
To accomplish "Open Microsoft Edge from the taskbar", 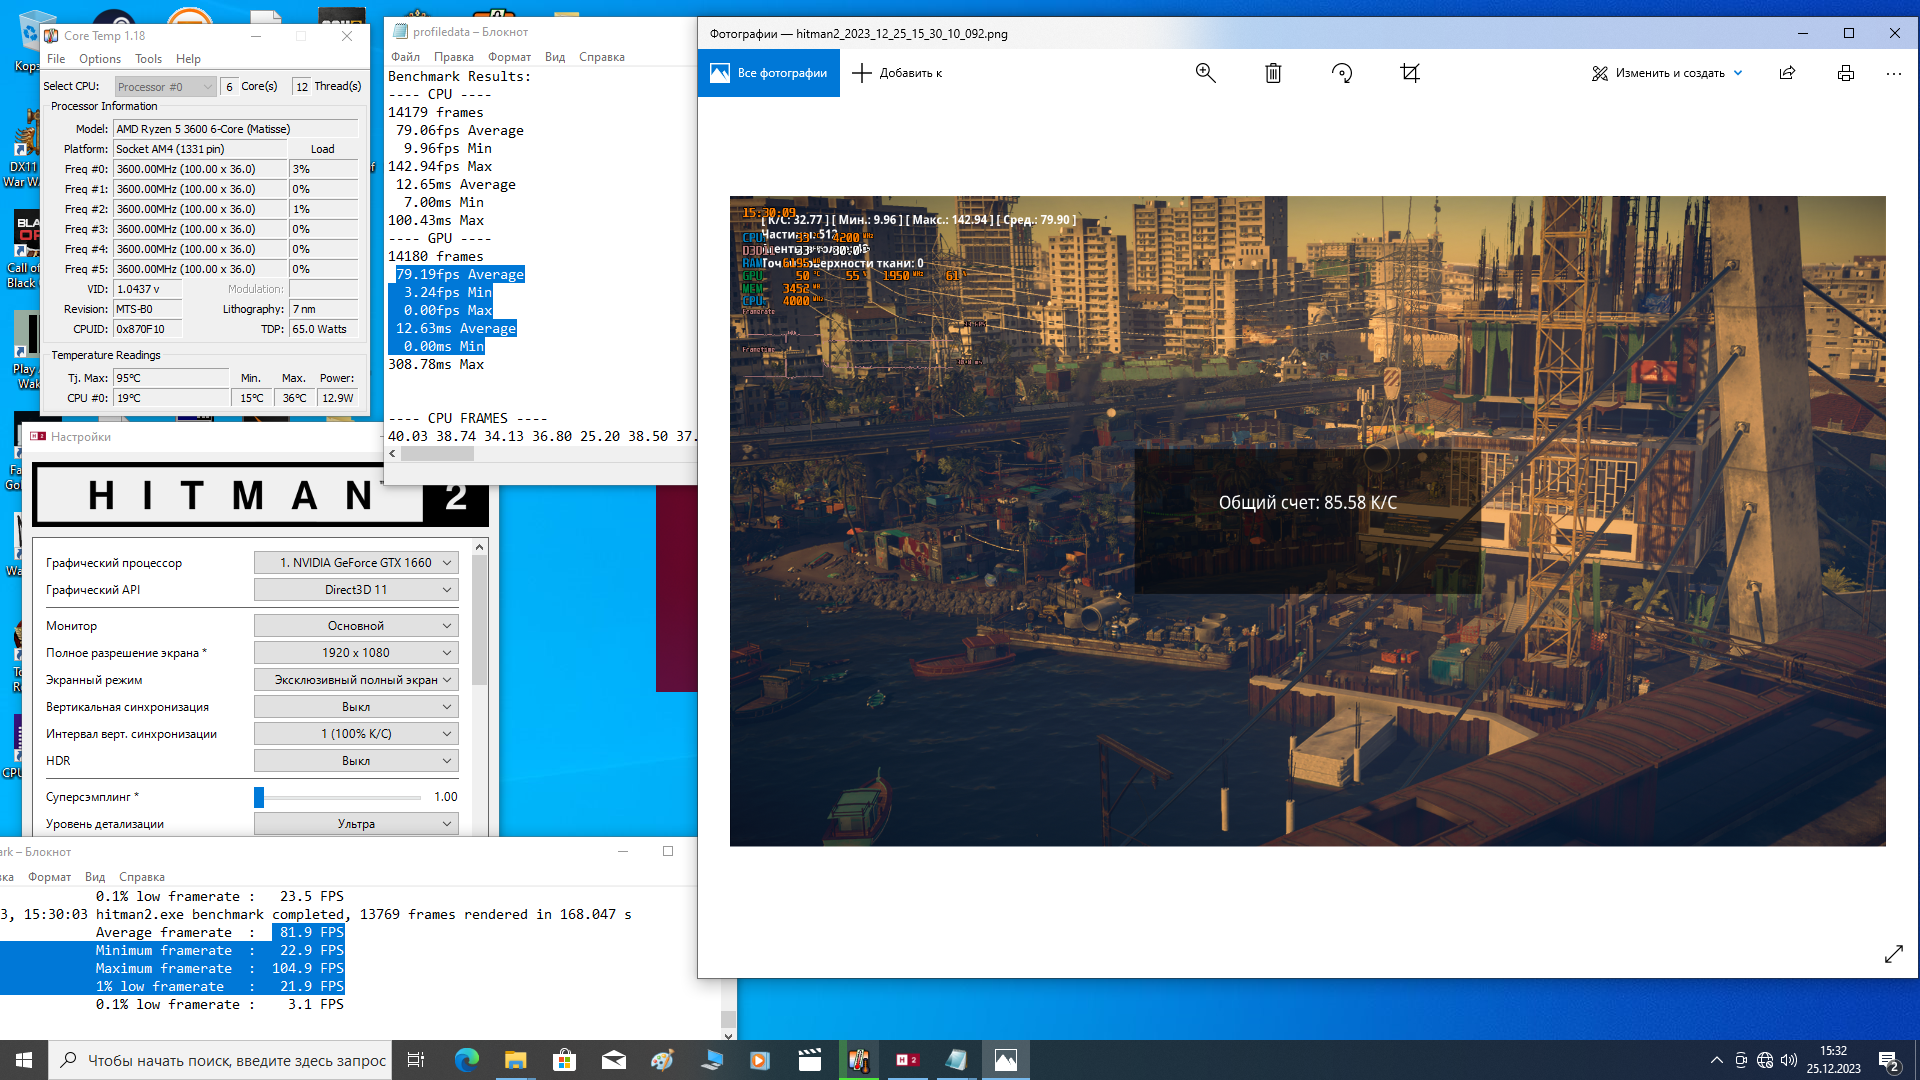I will 467,1060.
